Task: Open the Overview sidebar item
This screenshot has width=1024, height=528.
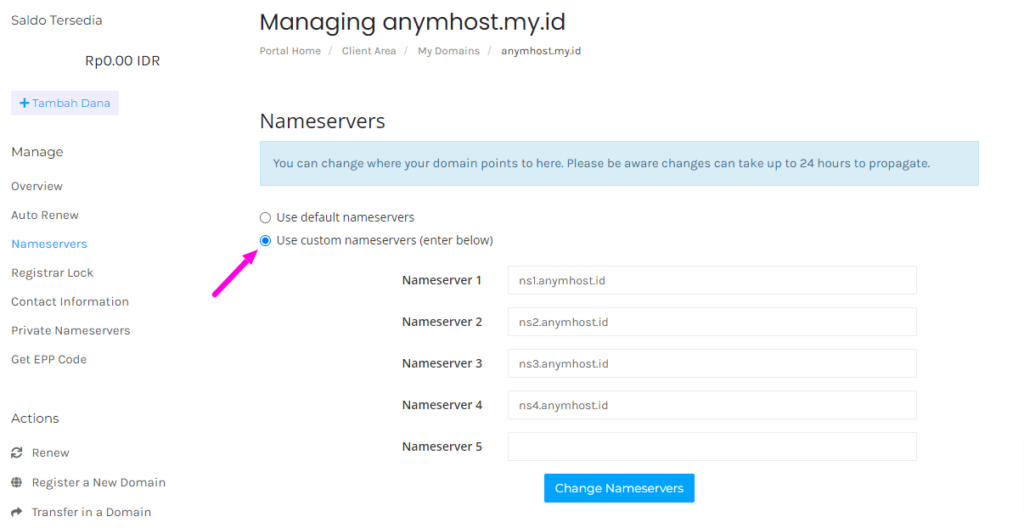Action: [x=37, y=186]
